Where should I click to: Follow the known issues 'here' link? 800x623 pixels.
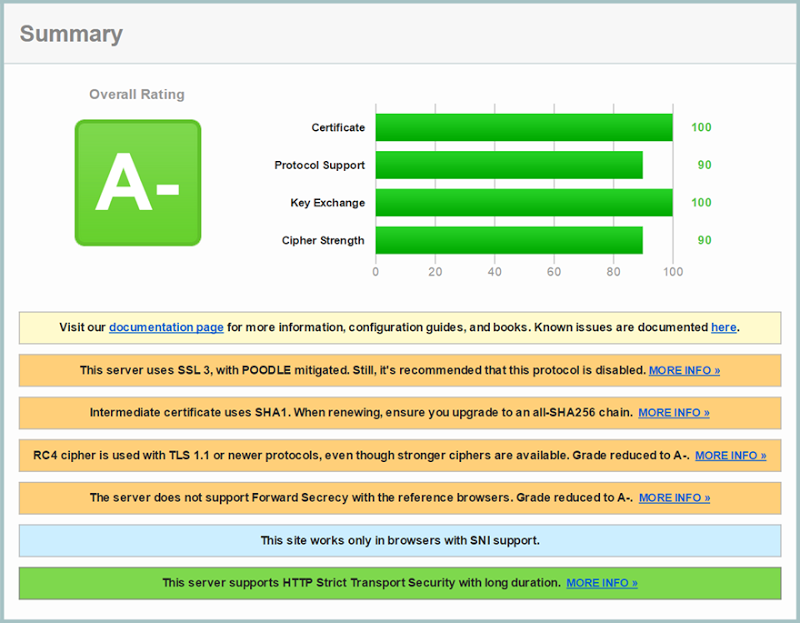click(x=723, y=327)
